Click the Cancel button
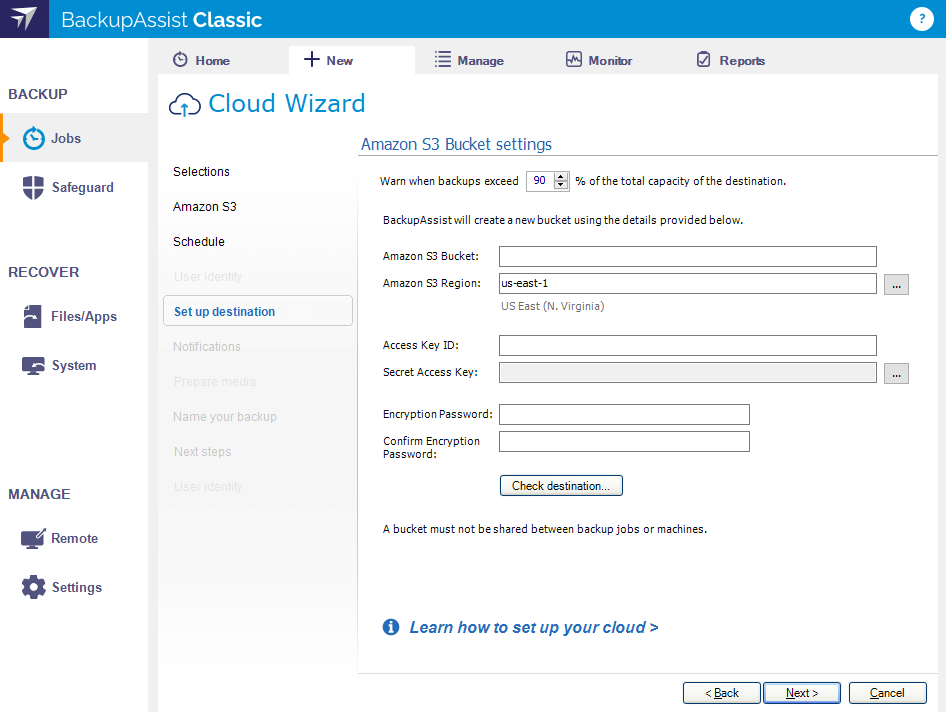Image resolution: width=946 pixels, height=712 pixels. 887,693
